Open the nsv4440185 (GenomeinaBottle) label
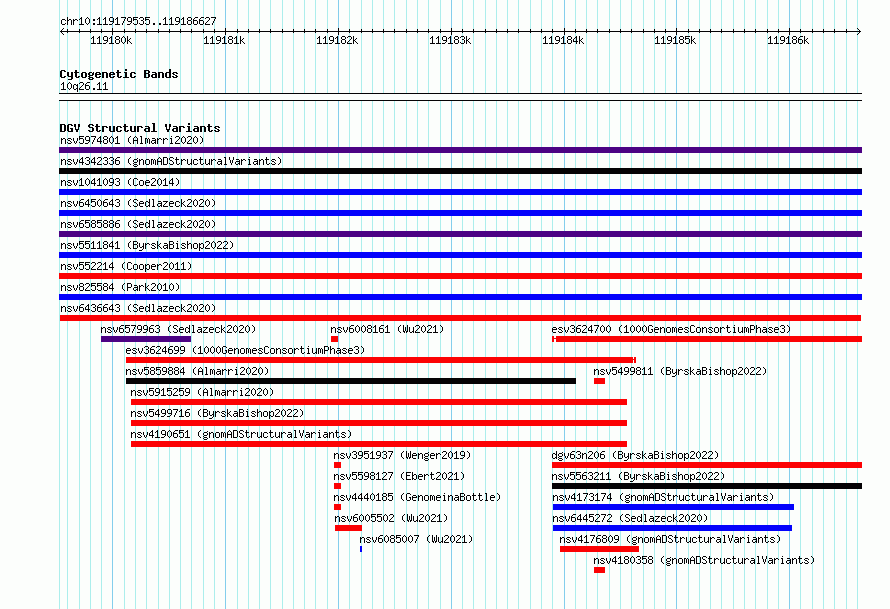890x609 pixels. pos(417,497)
